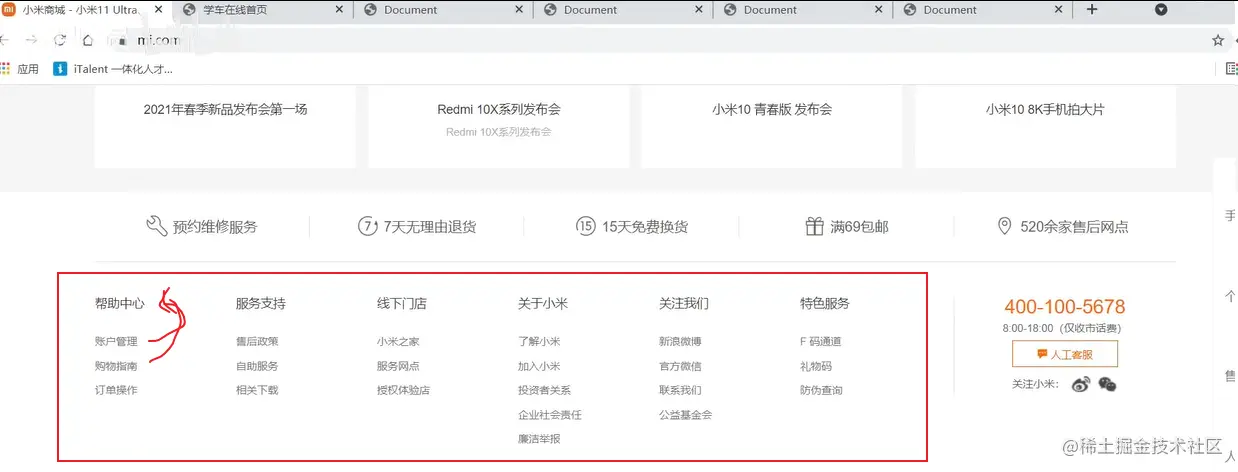Screen dimensions: 1238x472
Task: Open the 应用 apps grid icon
Action: [x=6, y=69]
